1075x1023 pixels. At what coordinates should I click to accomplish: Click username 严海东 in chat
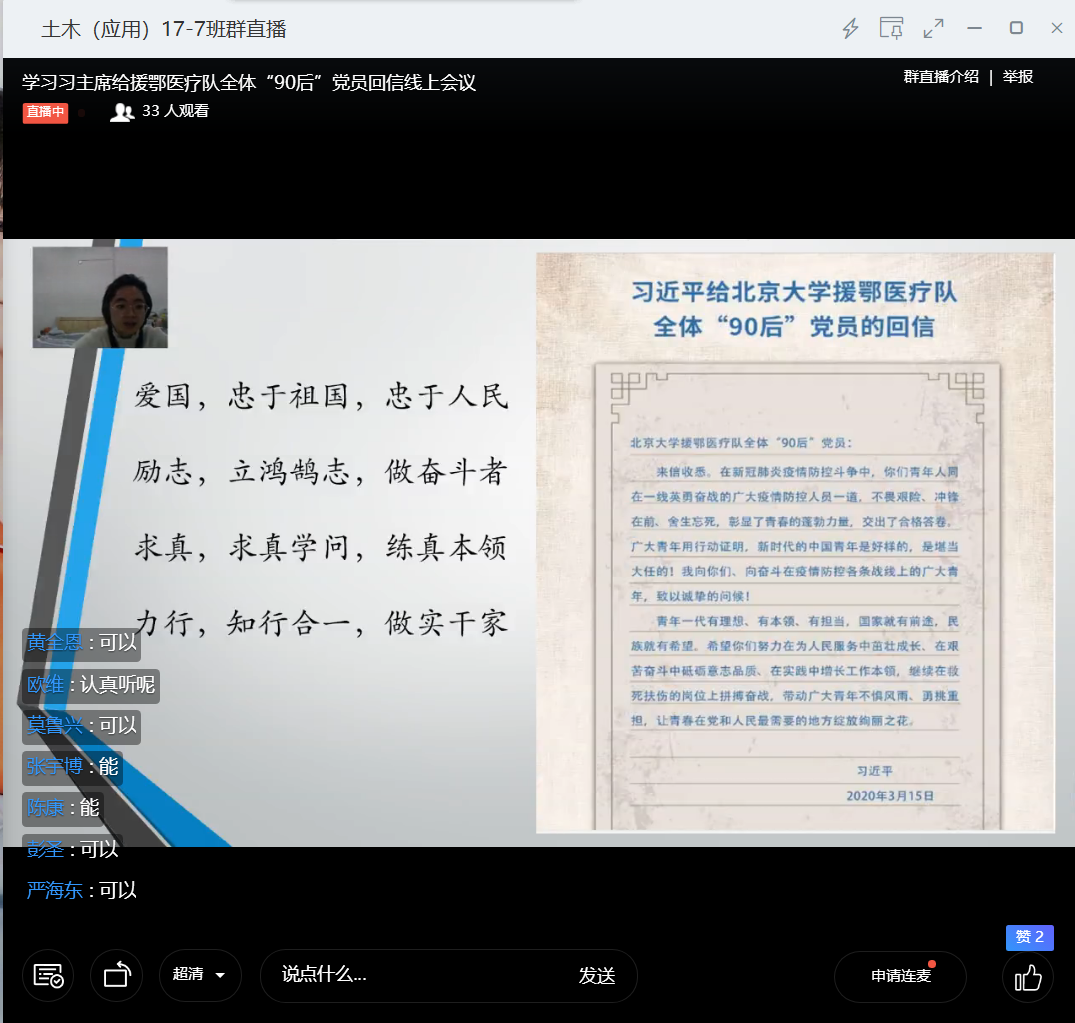pos(55,890)
